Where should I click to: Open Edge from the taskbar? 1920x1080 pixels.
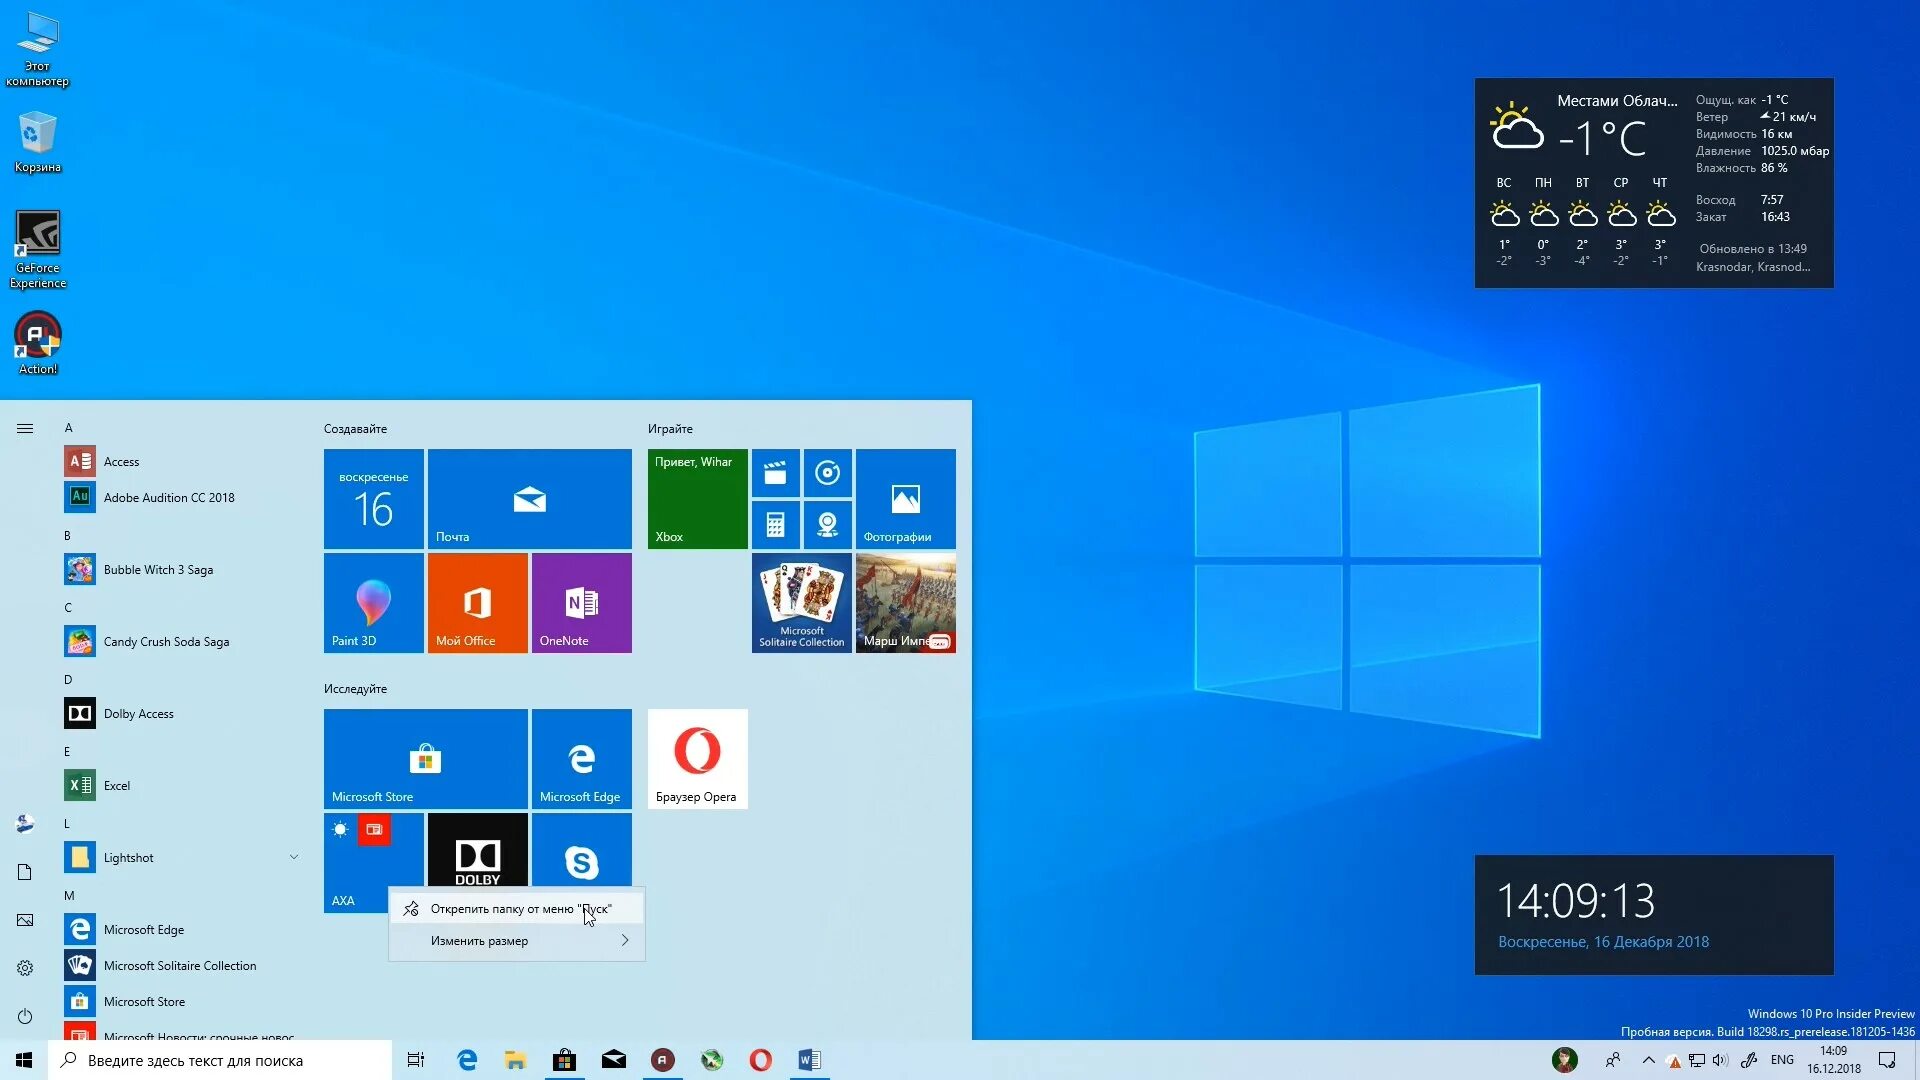467,1060
